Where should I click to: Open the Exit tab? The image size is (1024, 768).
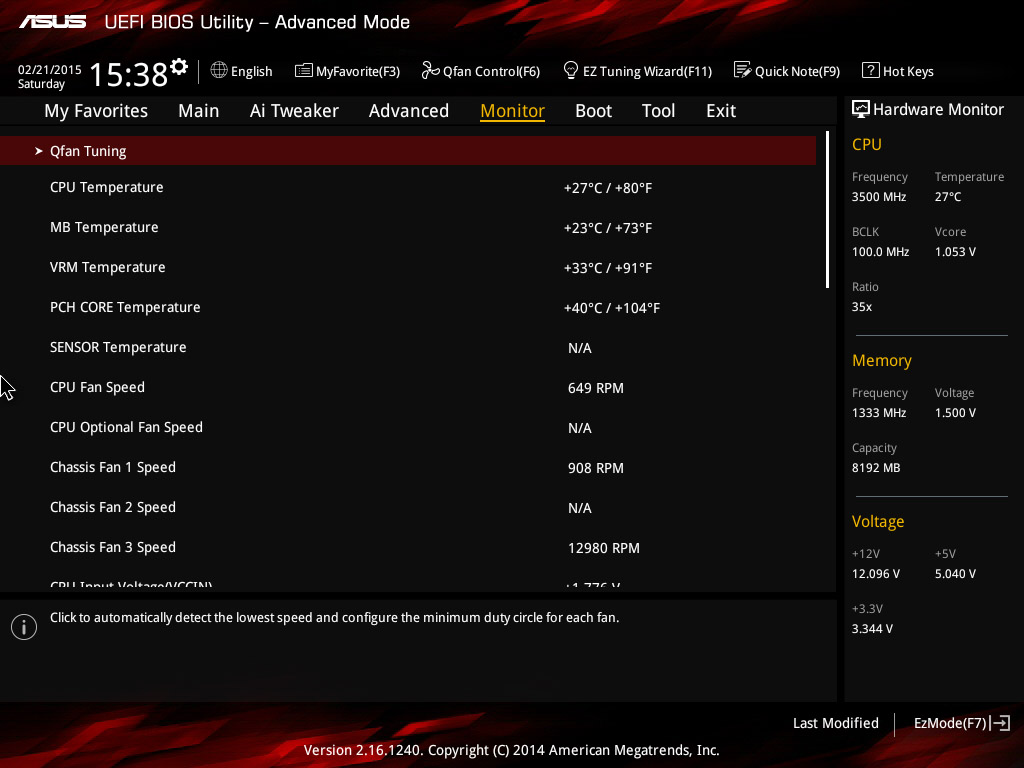721,111
